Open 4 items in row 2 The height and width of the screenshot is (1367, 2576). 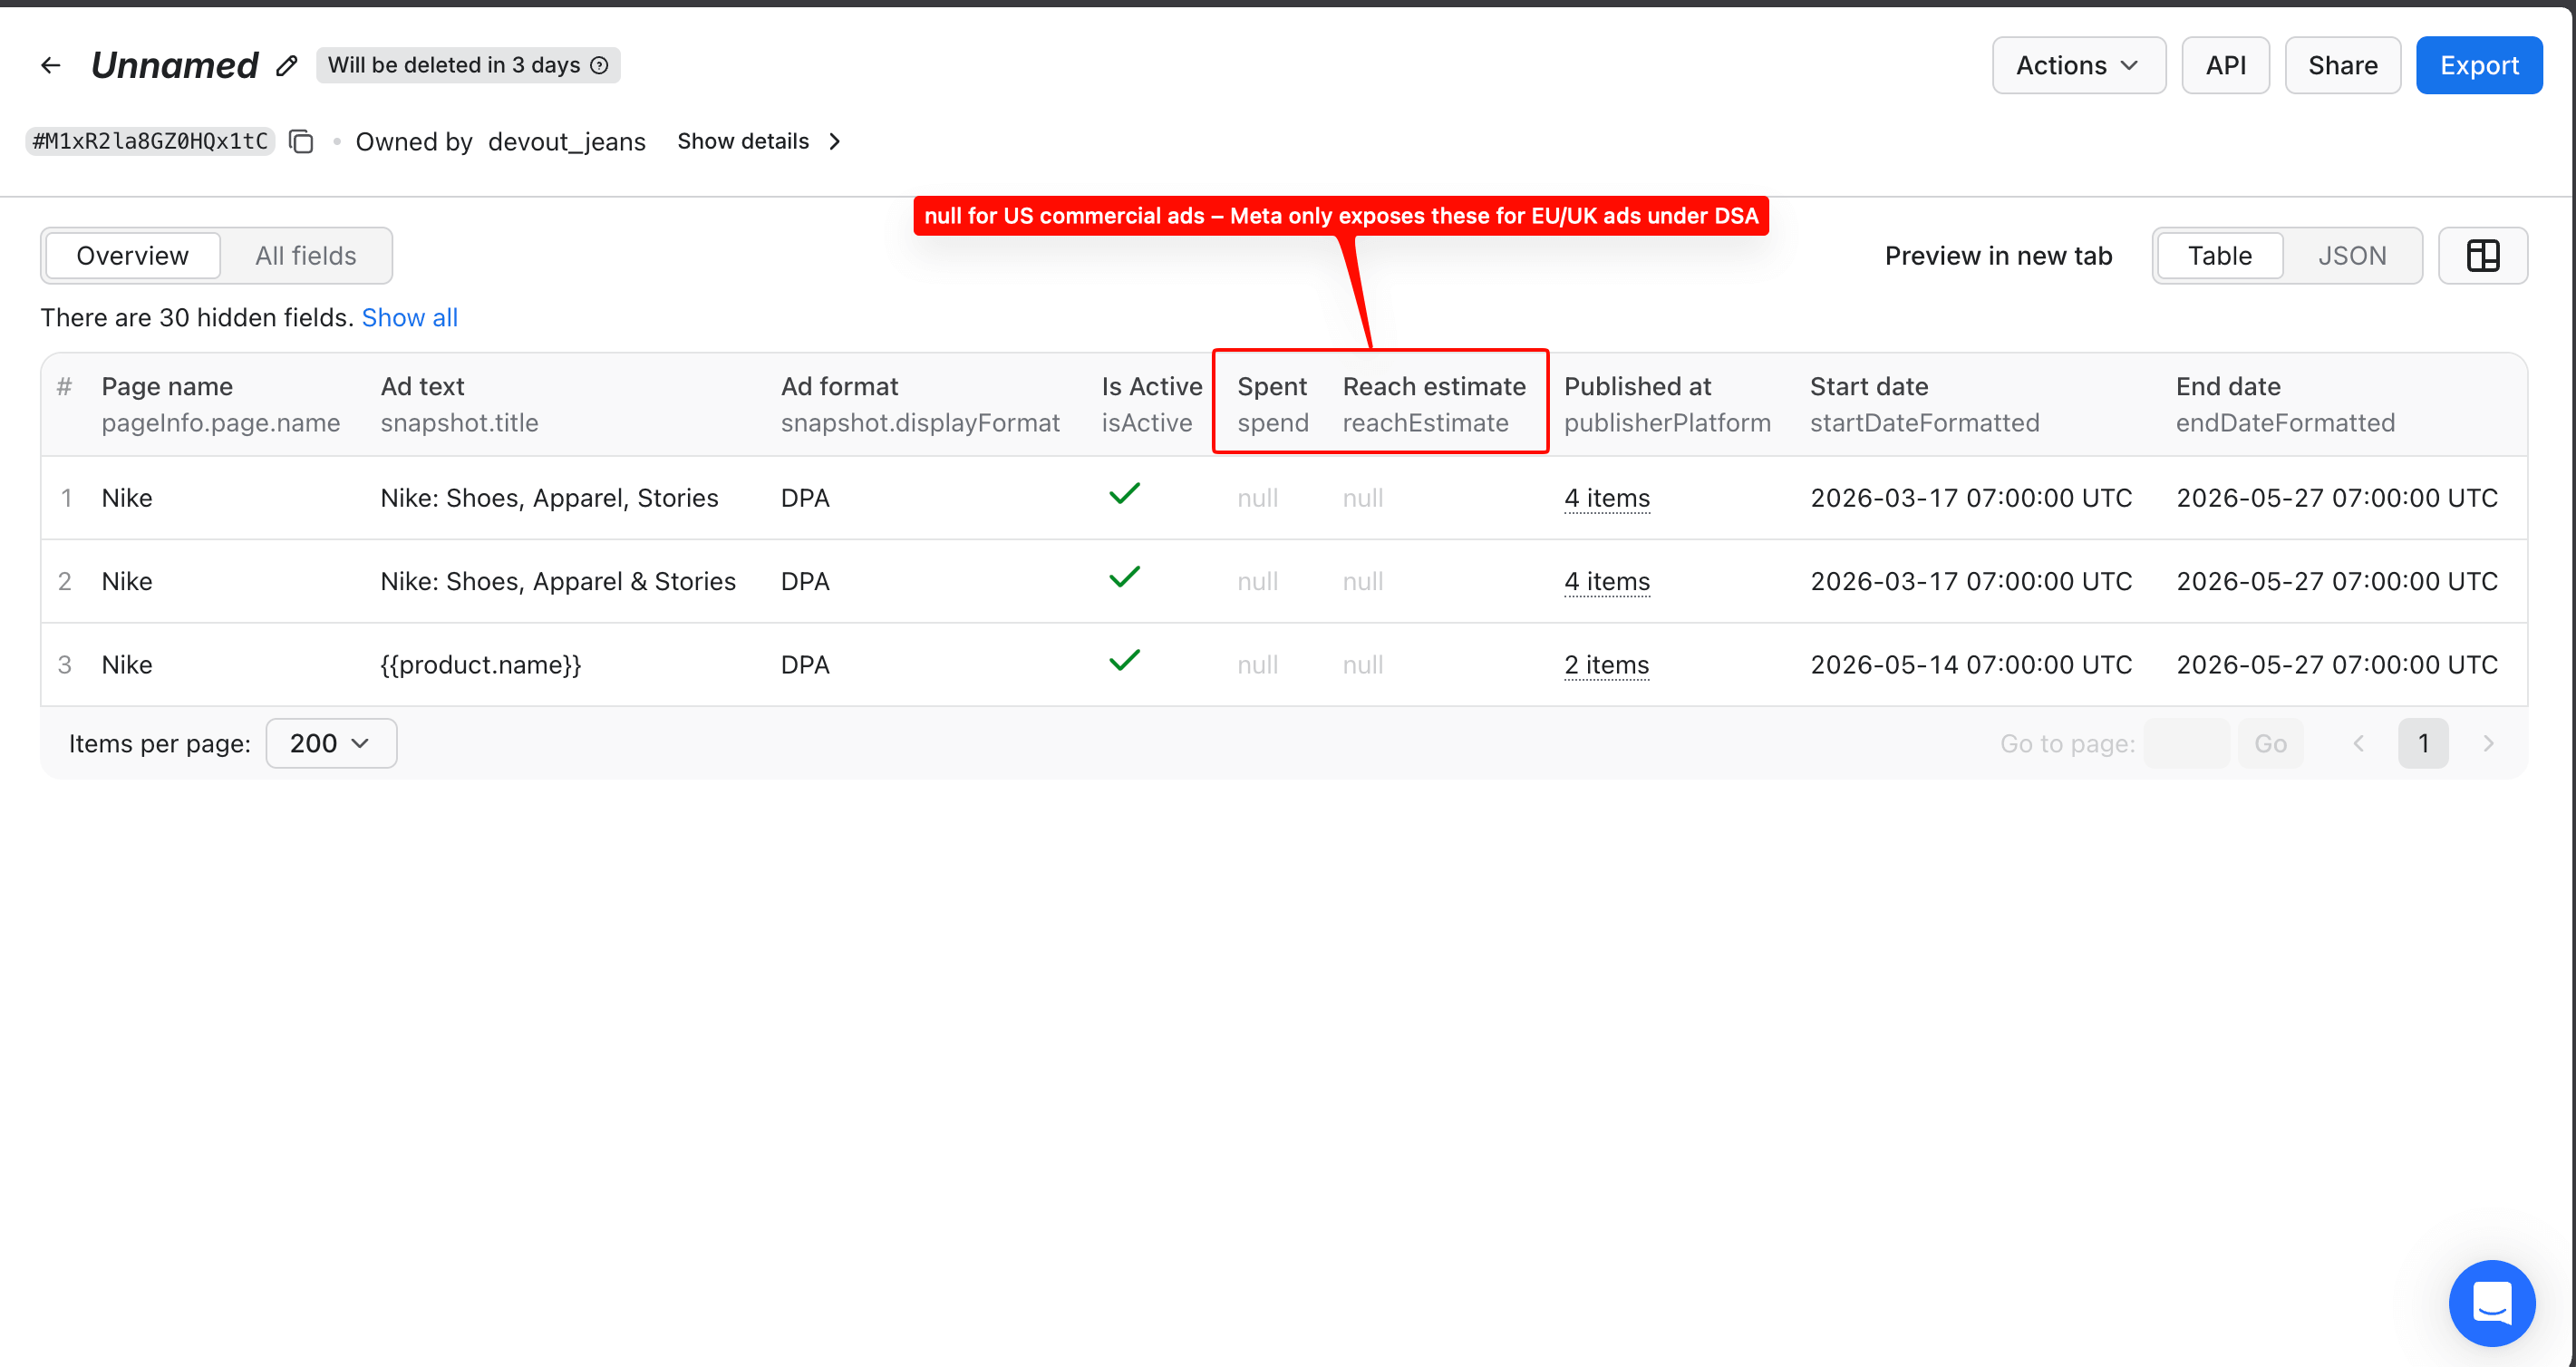click(x=1607, y=581)
